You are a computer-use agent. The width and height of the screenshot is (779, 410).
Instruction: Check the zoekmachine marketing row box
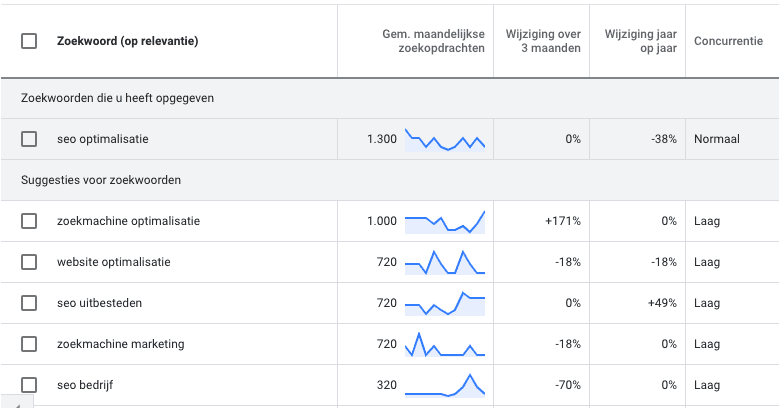tap(29, 344)
